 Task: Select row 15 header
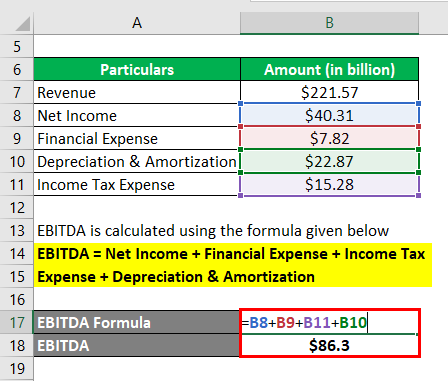17,276
